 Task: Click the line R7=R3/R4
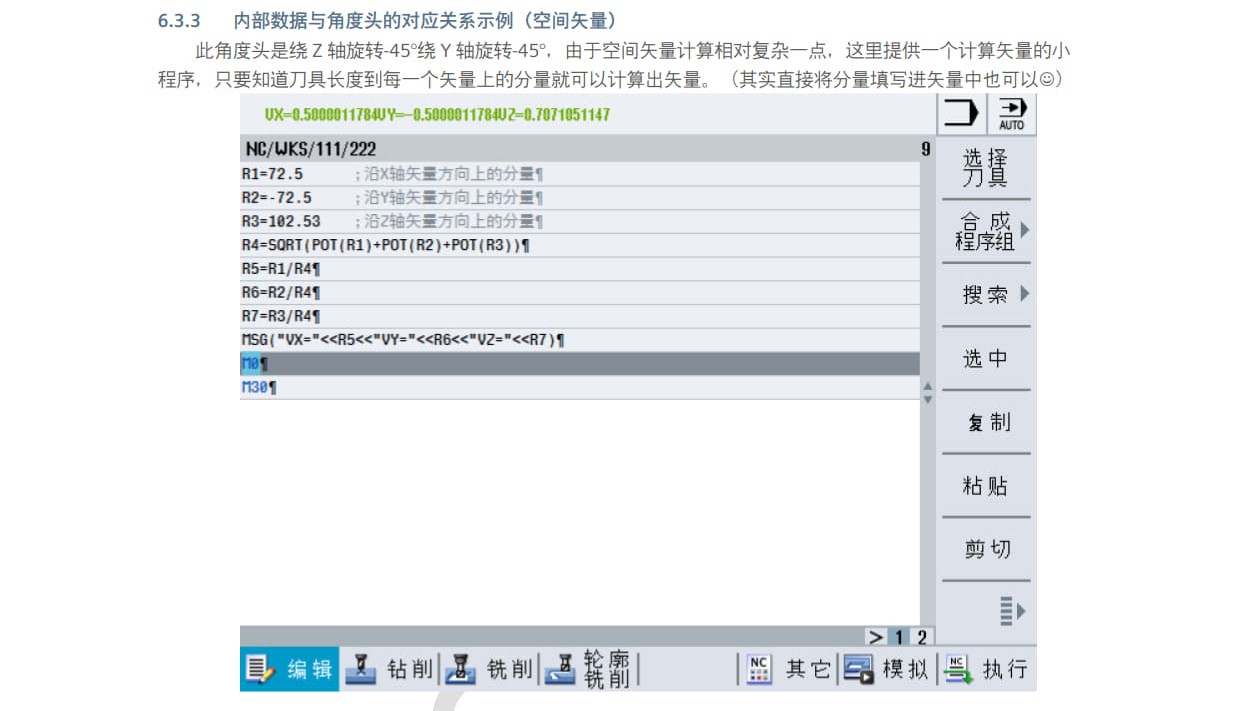click(x=579, y=316)
